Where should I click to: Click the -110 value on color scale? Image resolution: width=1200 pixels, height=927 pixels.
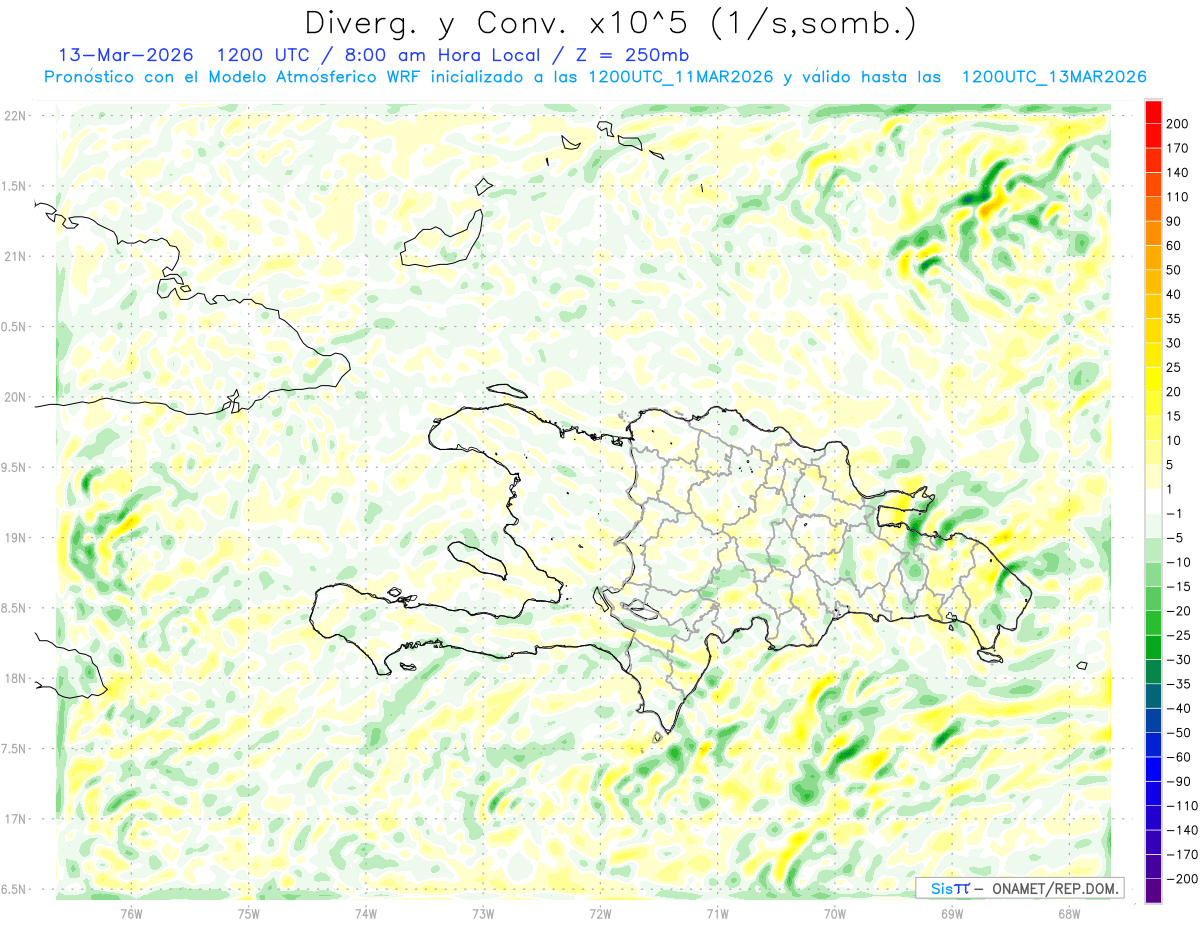tap(1181, 805)
